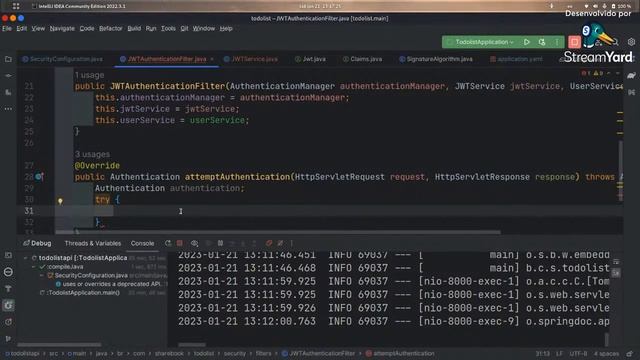Viewport: 640px width, 360px height.
Task: Go to previous highlighted problem arrow
Action: 609,73
